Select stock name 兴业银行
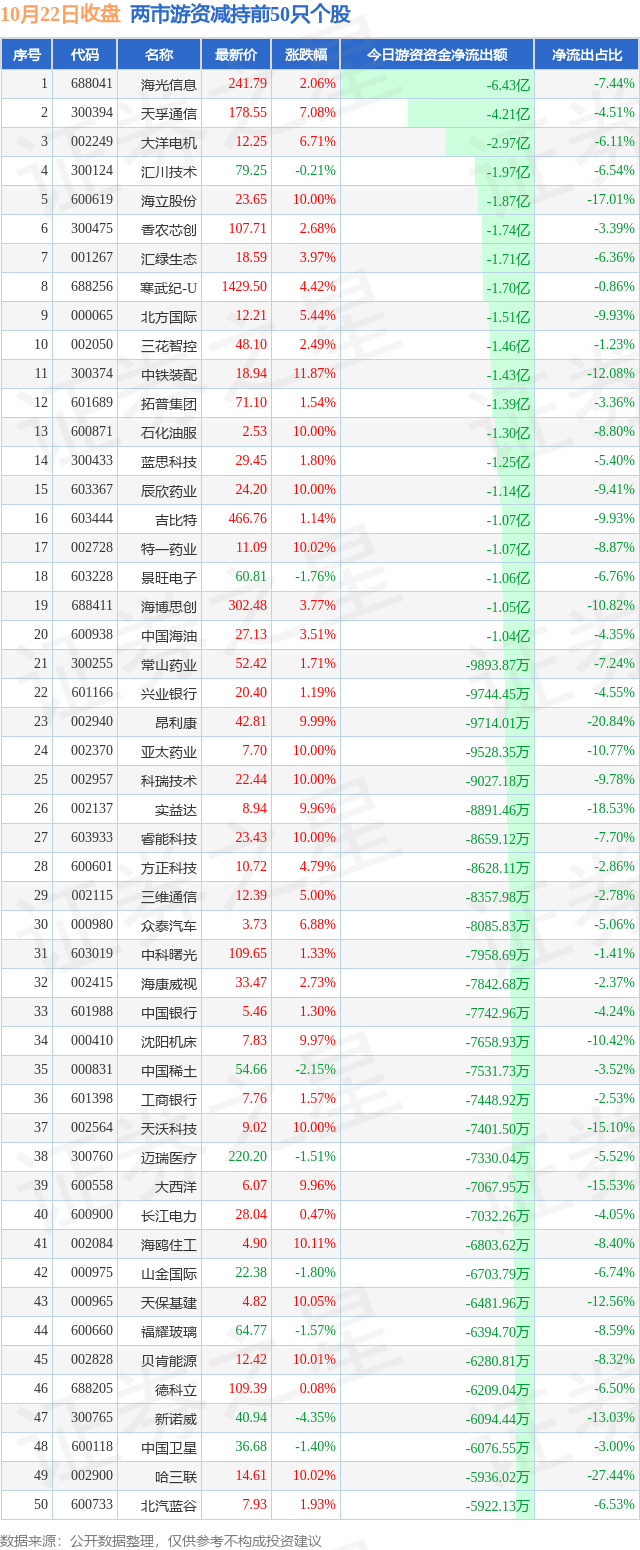Viewport: 640px width, 1550px height. pyautogui.click(x=170, y=693)
